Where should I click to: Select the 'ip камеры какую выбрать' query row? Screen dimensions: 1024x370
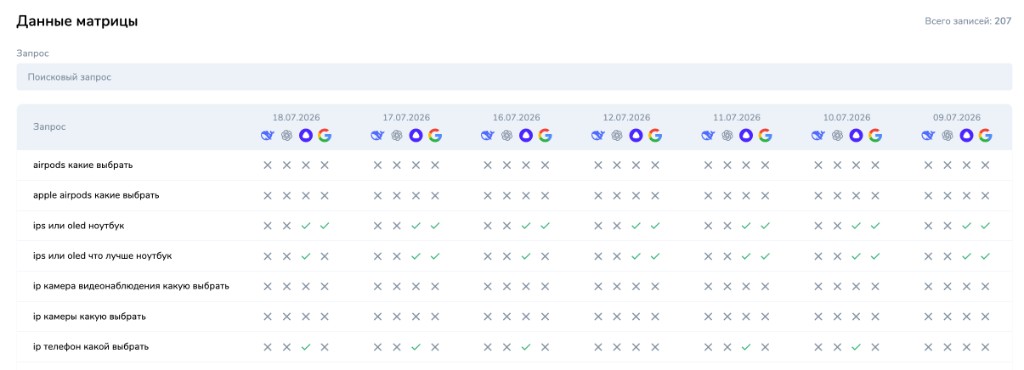(x=514, y=316)
